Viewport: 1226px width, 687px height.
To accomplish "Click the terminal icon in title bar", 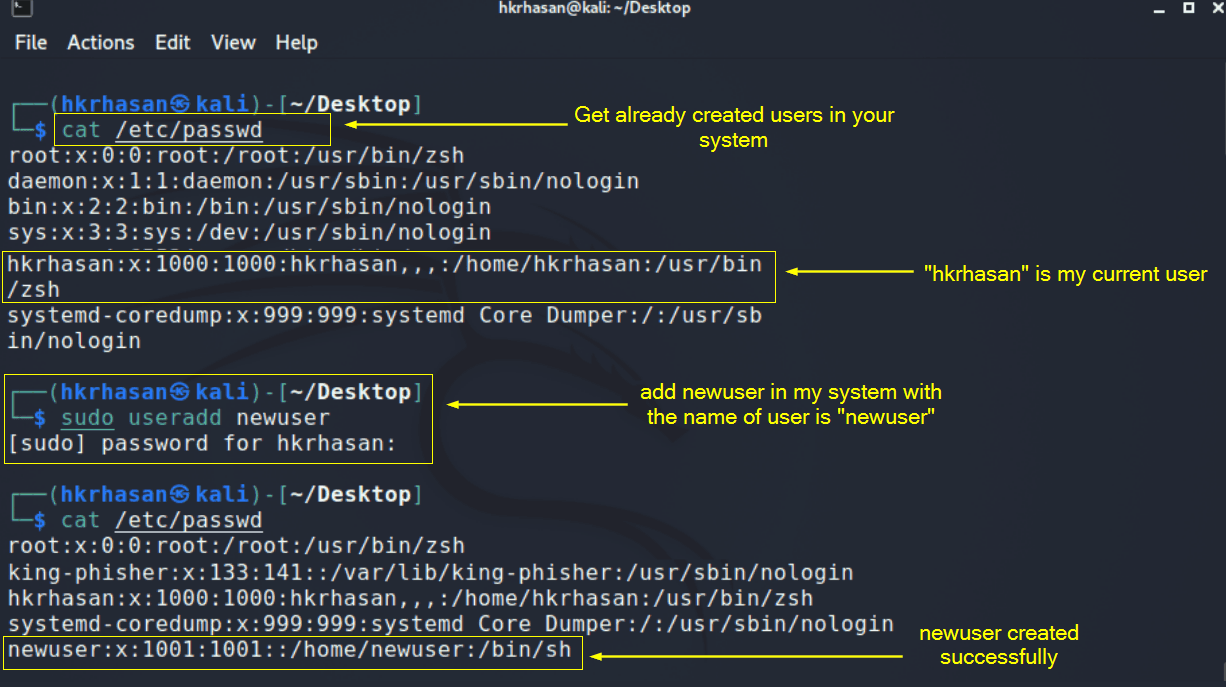I will tap(23, 8).
